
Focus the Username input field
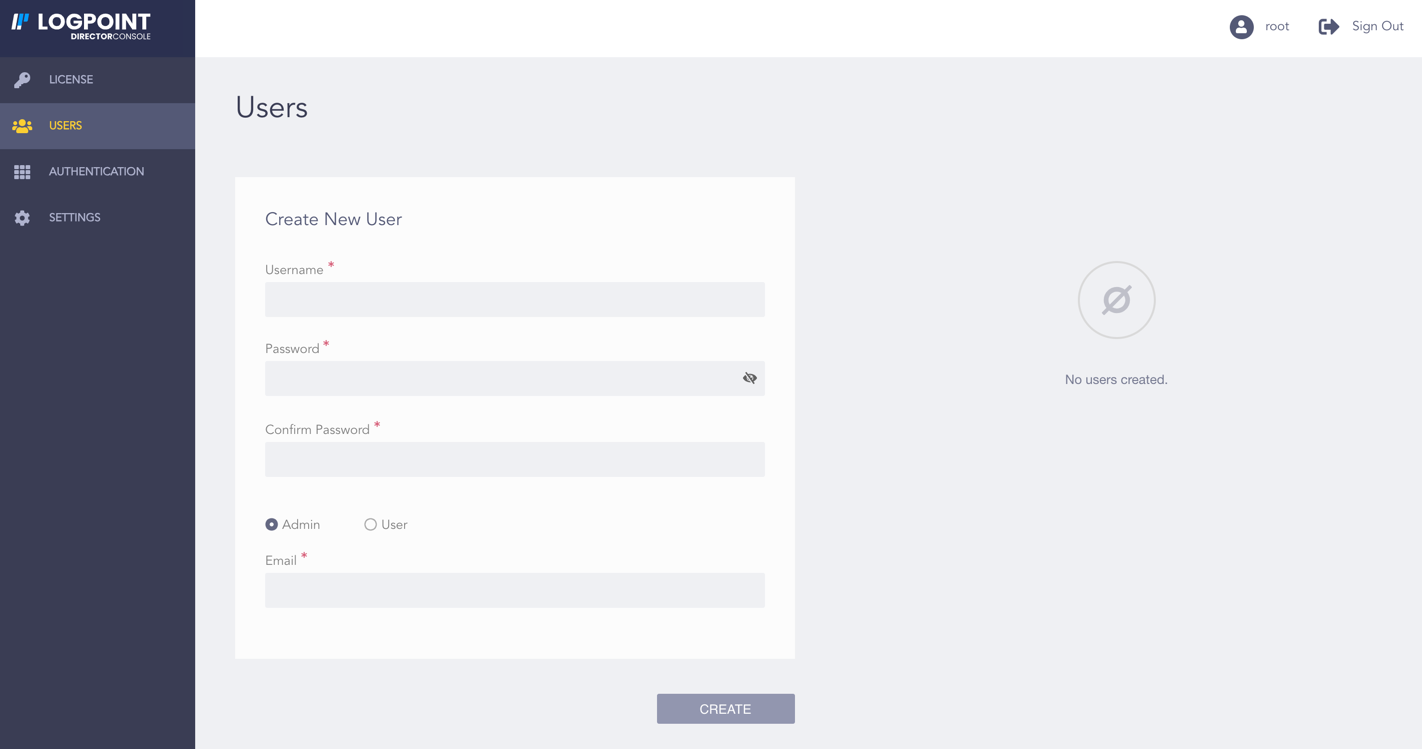tap(514, 300)
